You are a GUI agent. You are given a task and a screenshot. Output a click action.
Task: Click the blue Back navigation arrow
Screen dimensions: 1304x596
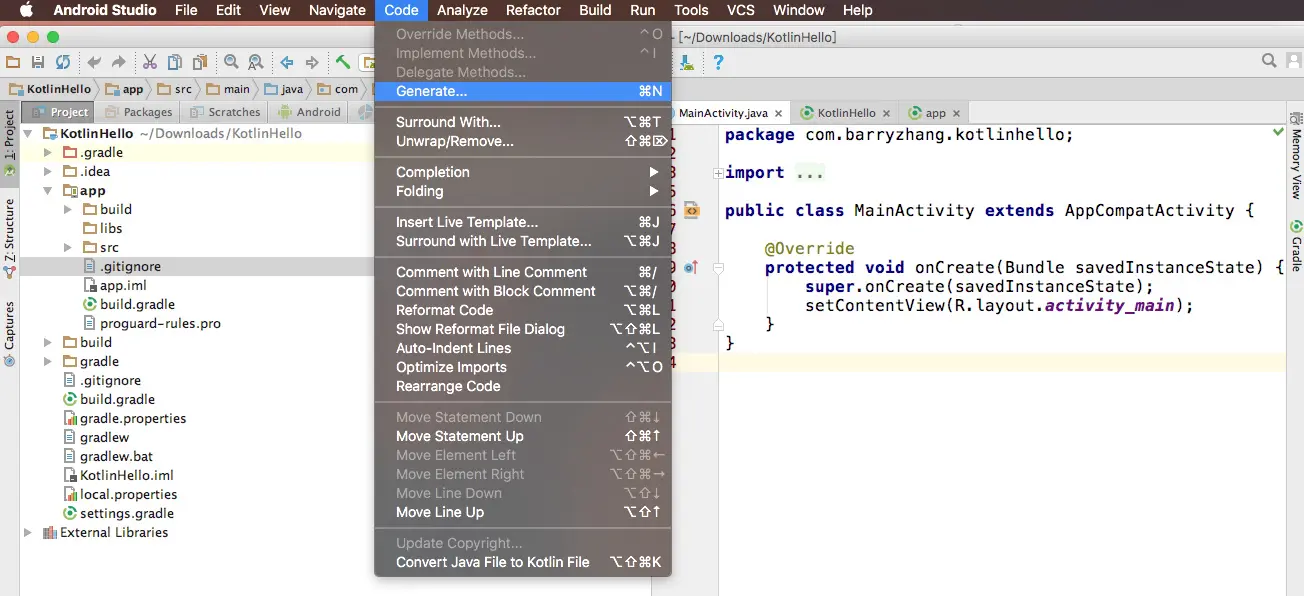coord(287,62)
